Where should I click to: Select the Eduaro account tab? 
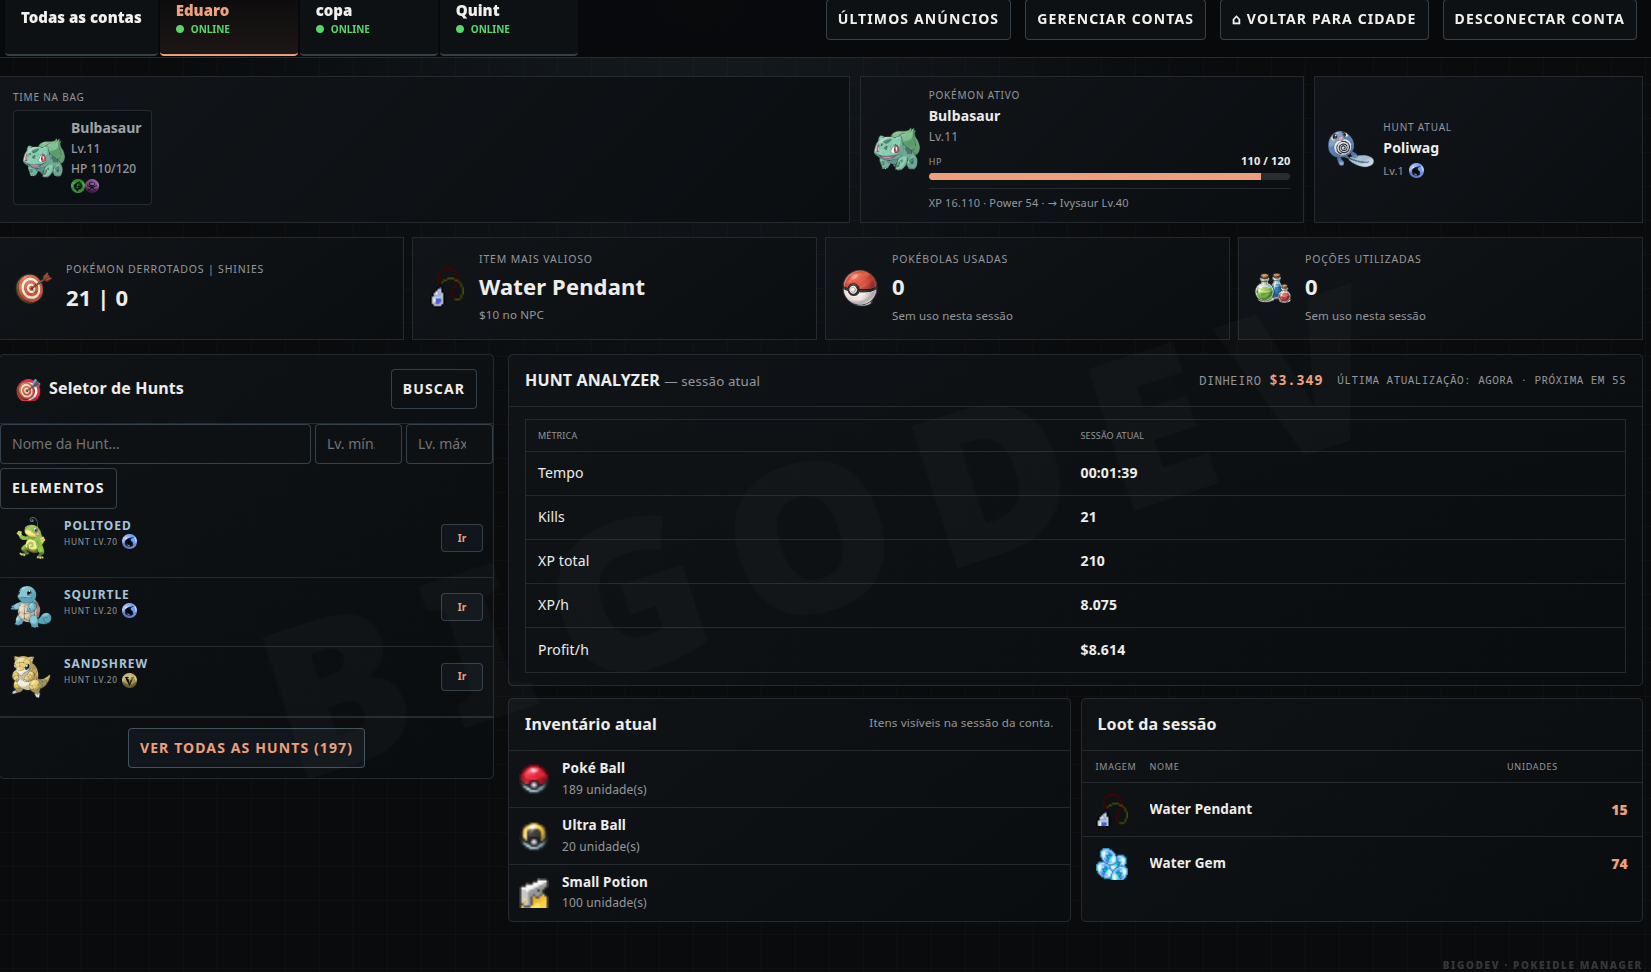point(229,27)
